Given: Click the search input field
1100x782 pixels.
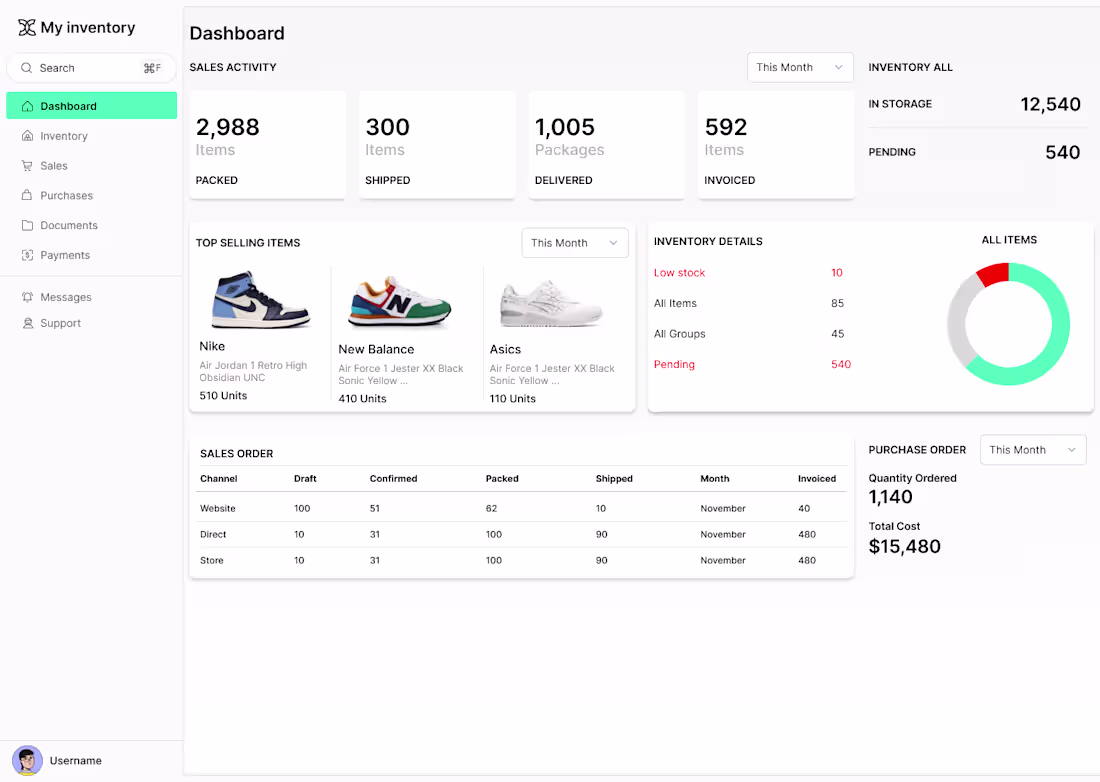Looking at the screenshot, I should click(90, 67).
